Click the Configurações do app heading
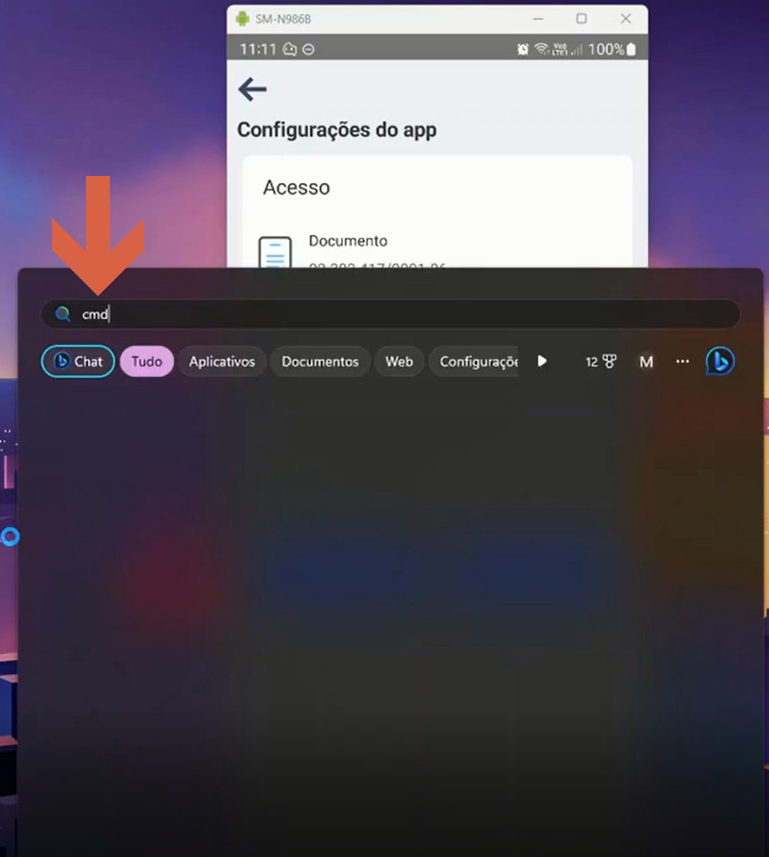Viewport: 769px width, 857px height. tap(337, 130)
